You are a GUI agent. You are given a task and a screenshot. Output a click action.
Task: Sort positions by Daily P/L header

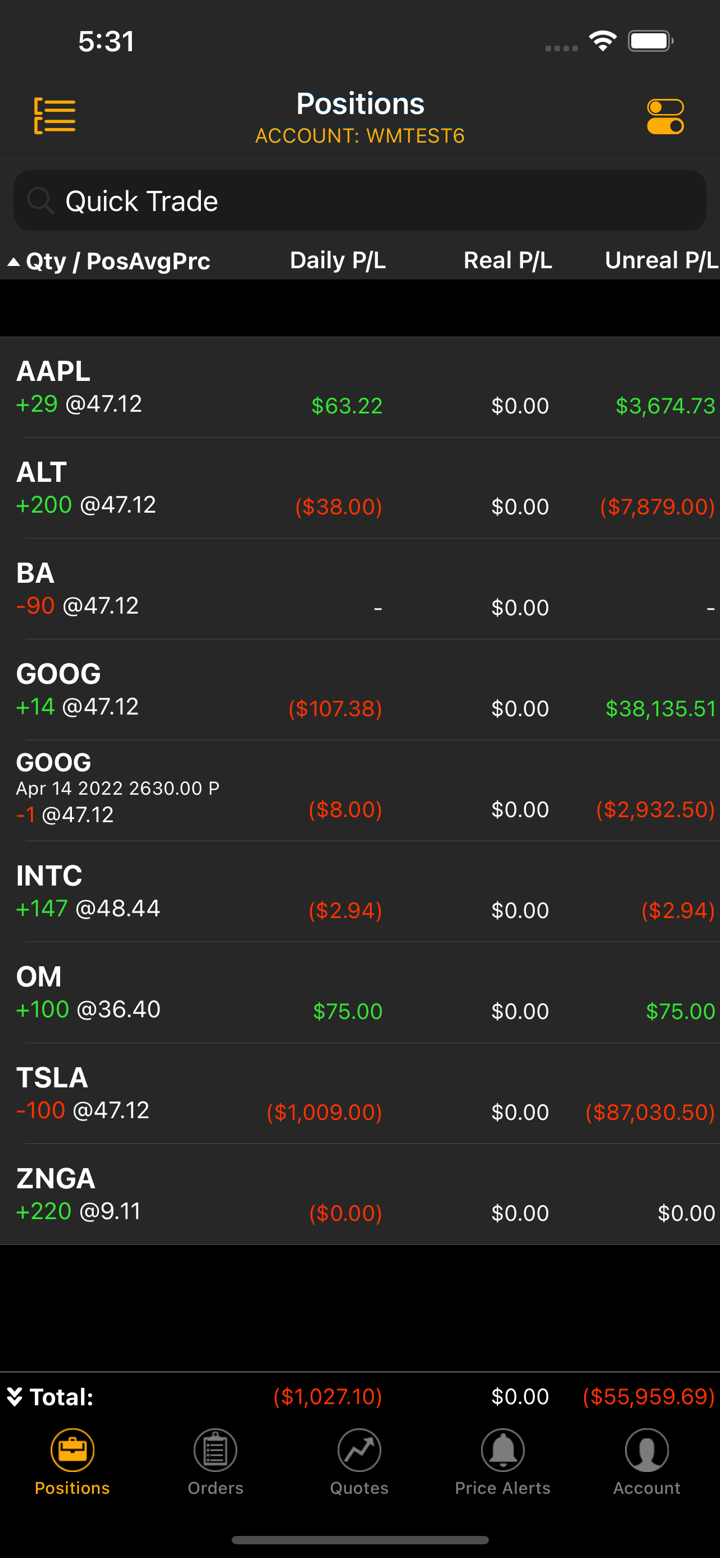click(x=337, y=261)
